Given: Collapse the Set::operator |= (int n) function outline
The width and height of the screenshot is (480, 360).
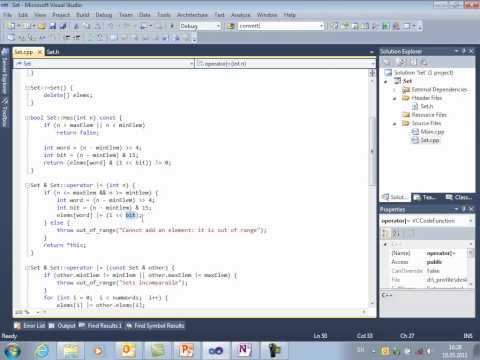Looking at the screenshot, I should 27,185.
